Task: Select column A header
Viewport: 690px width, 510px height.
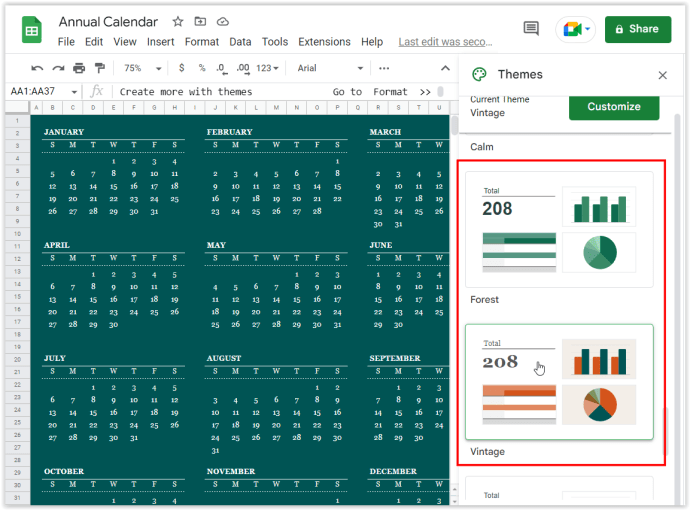Action: [36, 107]
